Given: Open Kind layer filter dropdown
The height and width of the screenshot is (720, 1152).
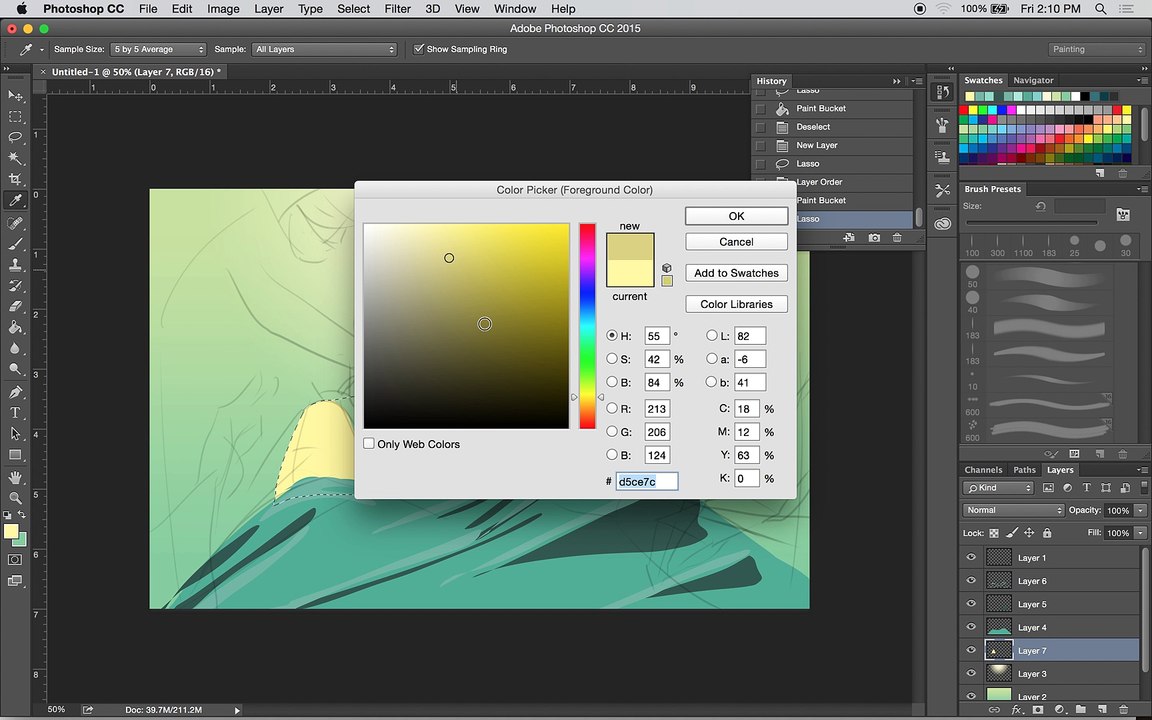Looking at the screenshot, I should [998, 487].
